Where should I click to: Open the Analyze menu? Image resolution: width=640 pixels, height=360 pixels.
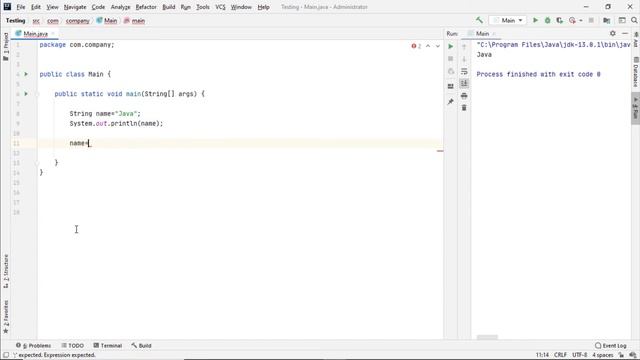(120, 7)
